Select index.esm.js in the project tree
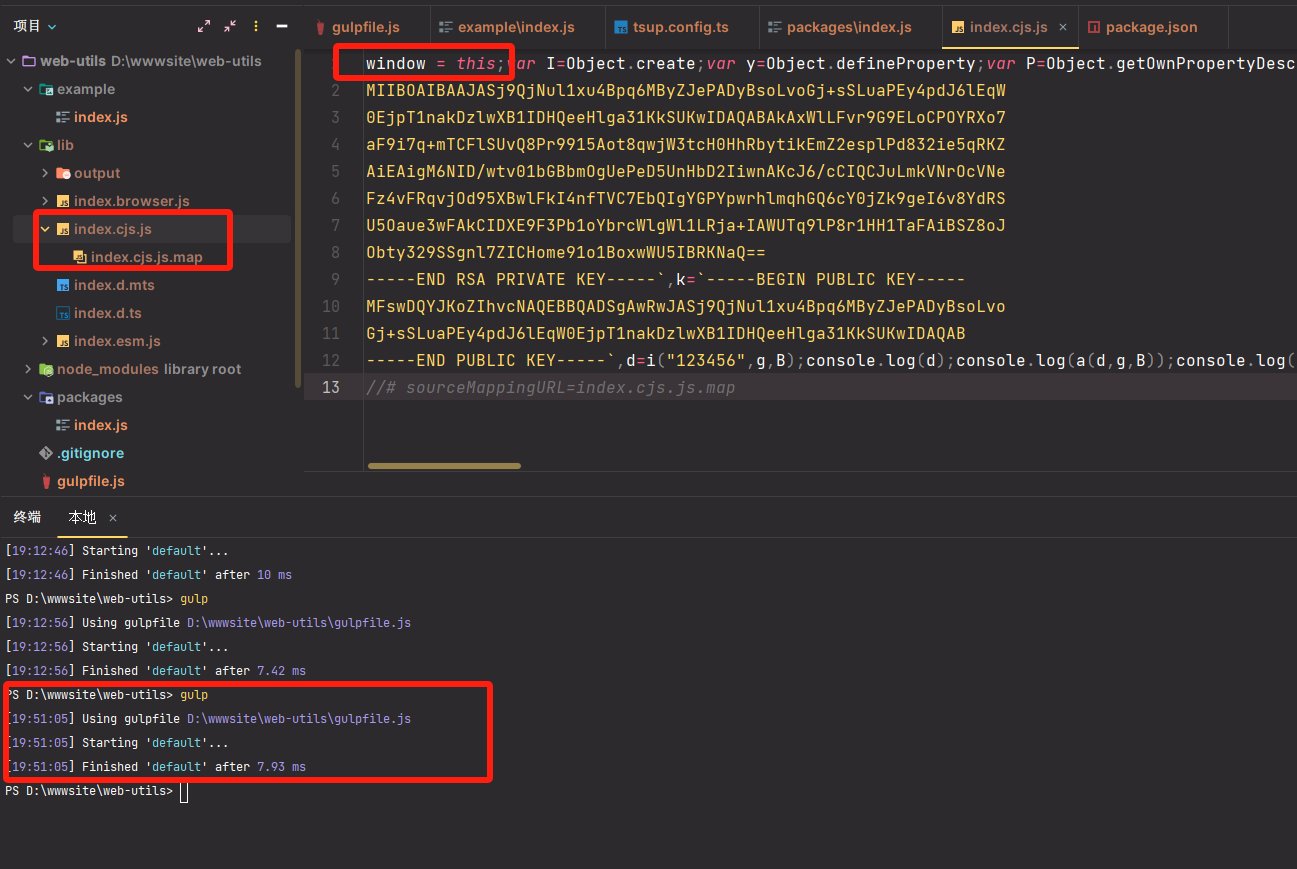Screen dimensions: 1297x869 [x=117, y=341]
